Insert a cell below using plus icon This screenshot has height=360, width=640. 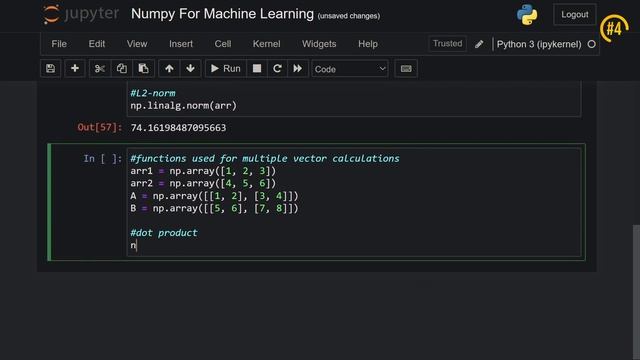point(75,69)
